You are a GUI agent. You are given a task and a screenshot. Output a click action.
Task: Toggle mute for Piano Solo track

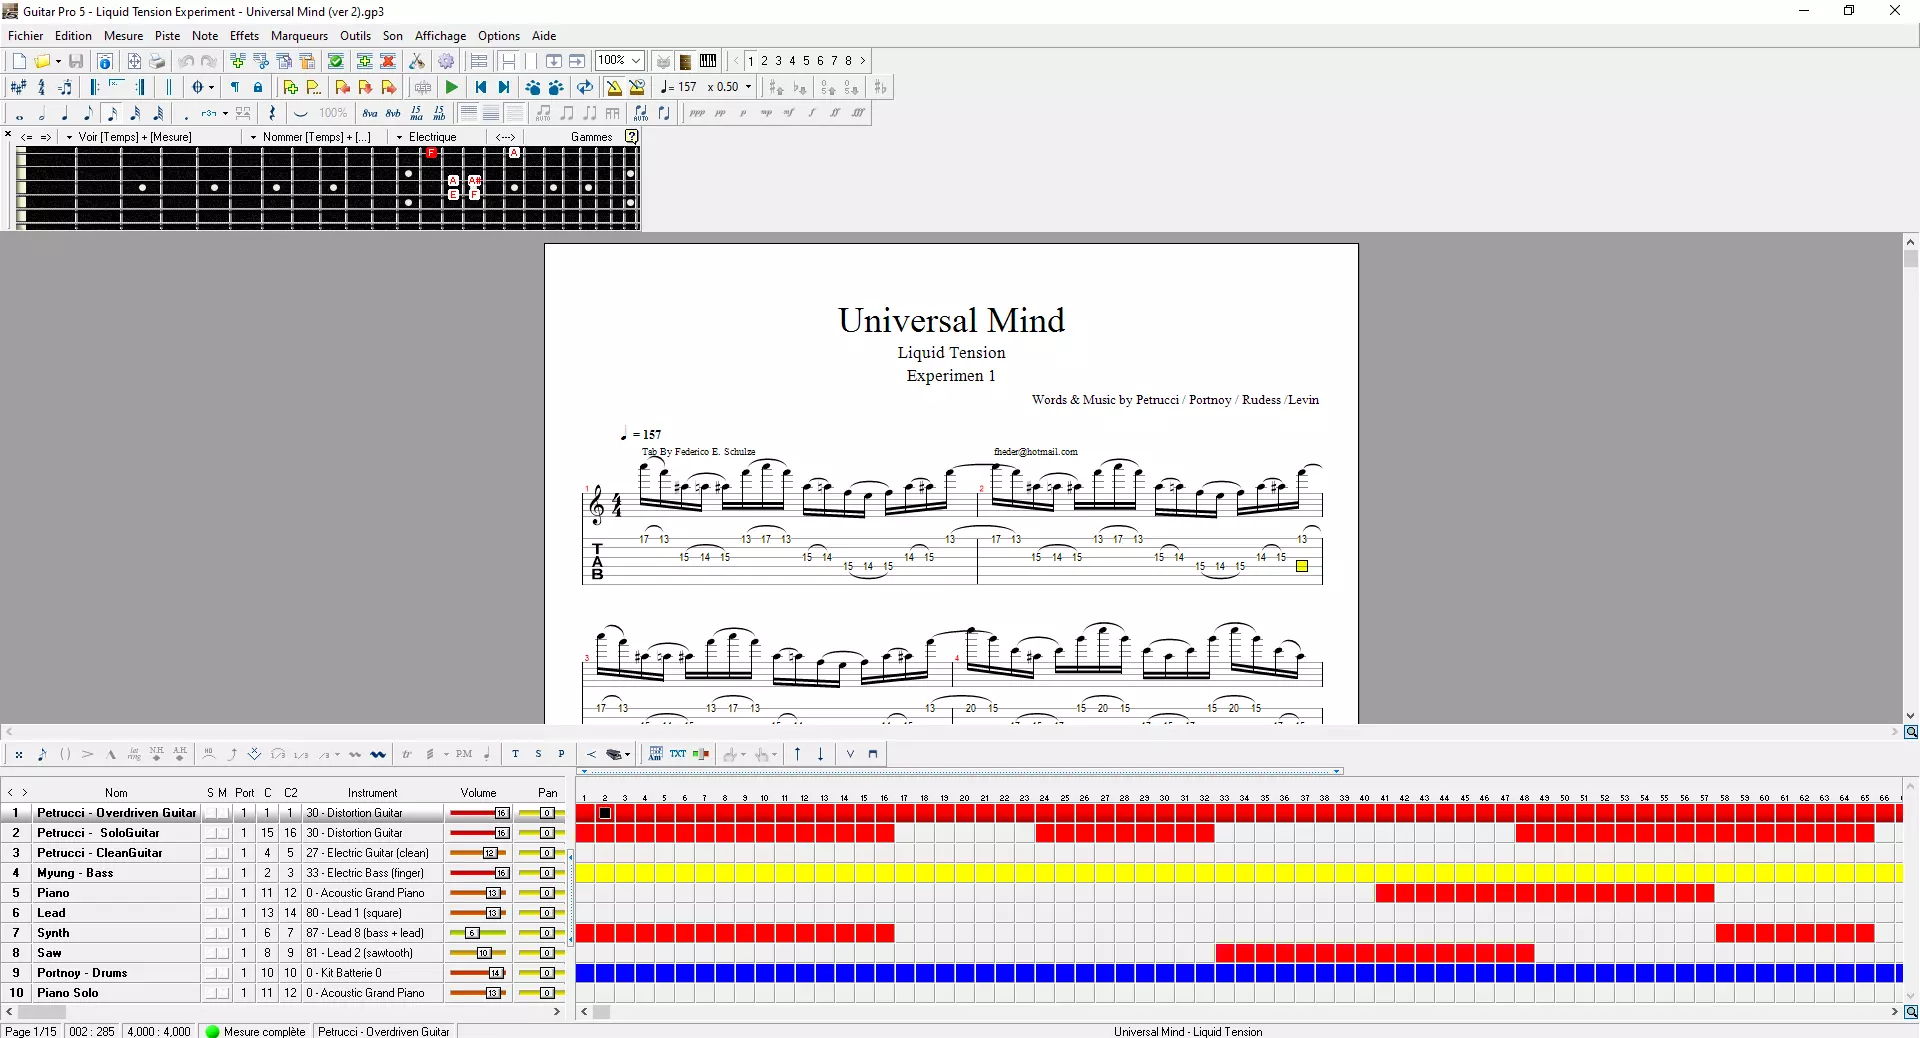(x=223, y=993)
